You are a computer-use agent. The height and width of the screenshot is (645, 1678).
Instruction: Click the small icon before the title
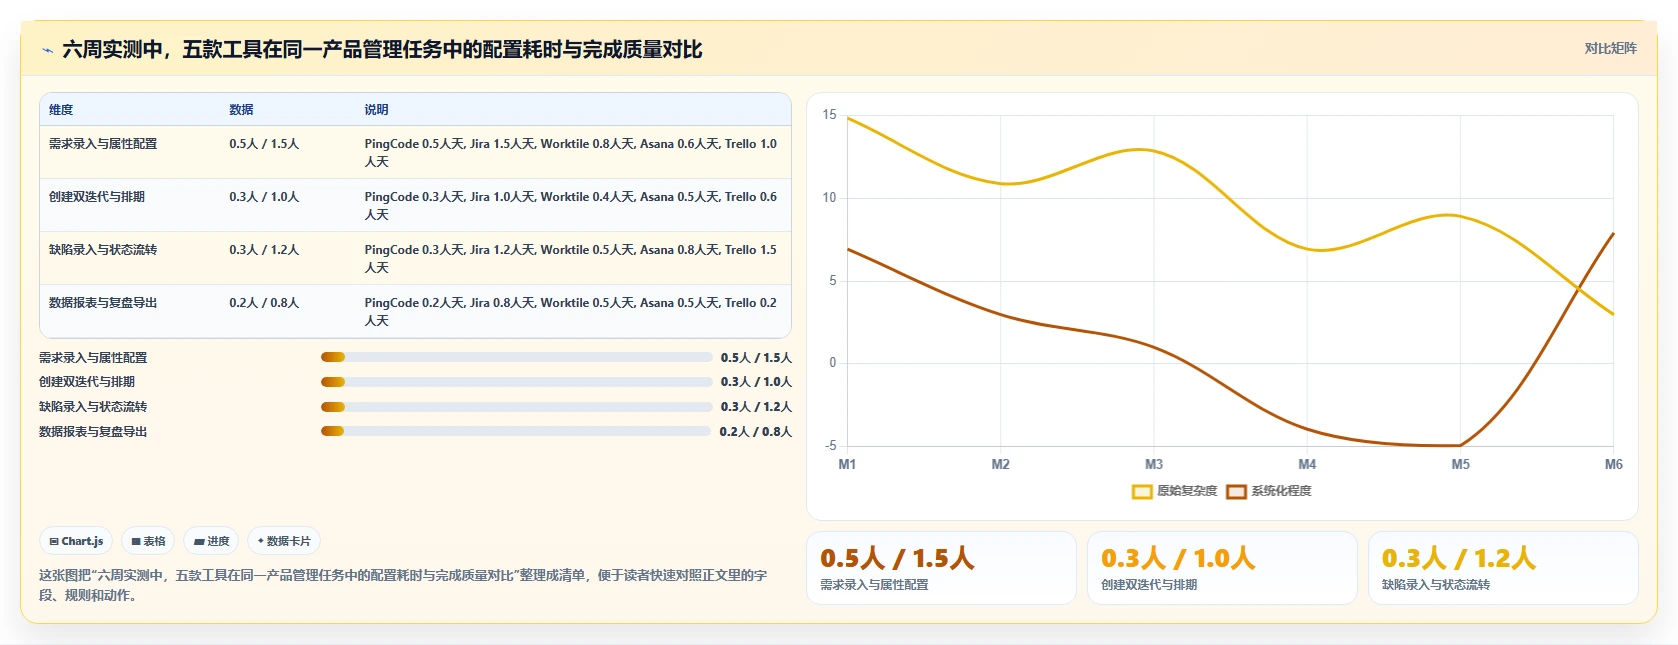coord(47,50)
